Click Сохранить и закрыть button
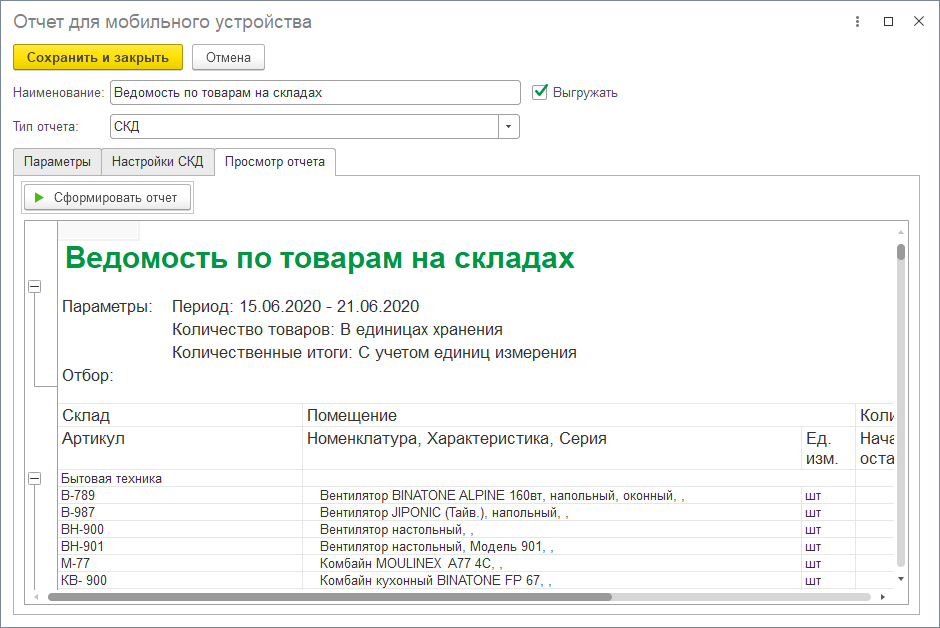 [98, 58]
